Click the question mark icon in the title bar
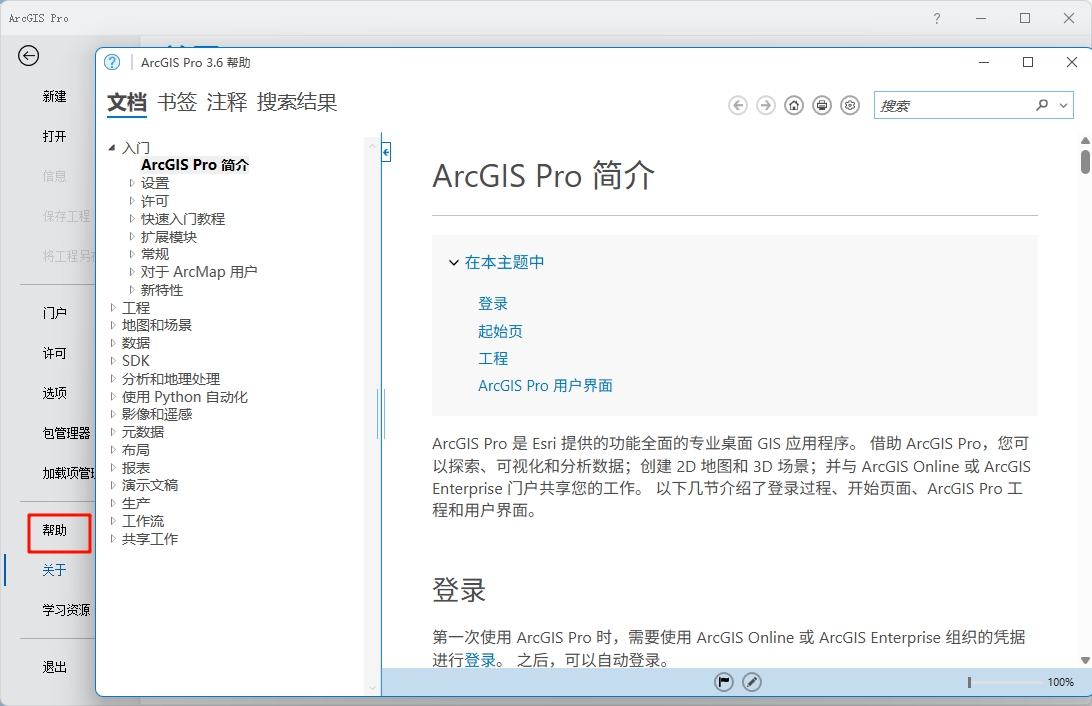1092x706 pixels. (x=936, y=18)
